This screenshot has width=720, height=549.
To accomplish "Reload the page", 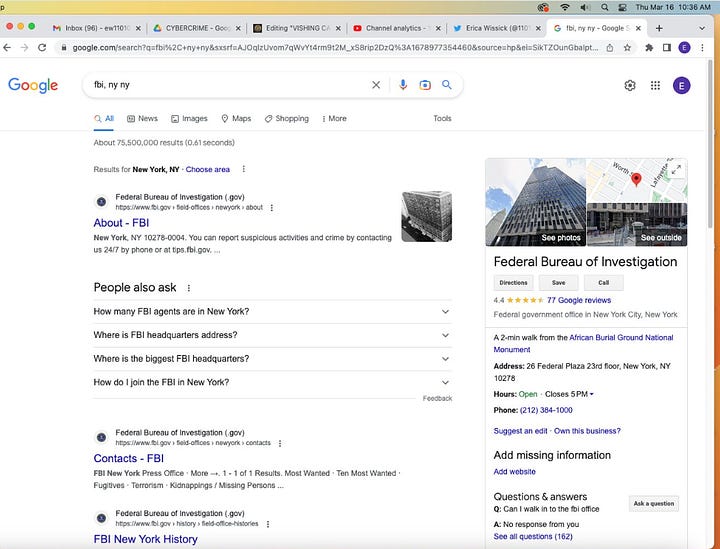I will point(42,47).
